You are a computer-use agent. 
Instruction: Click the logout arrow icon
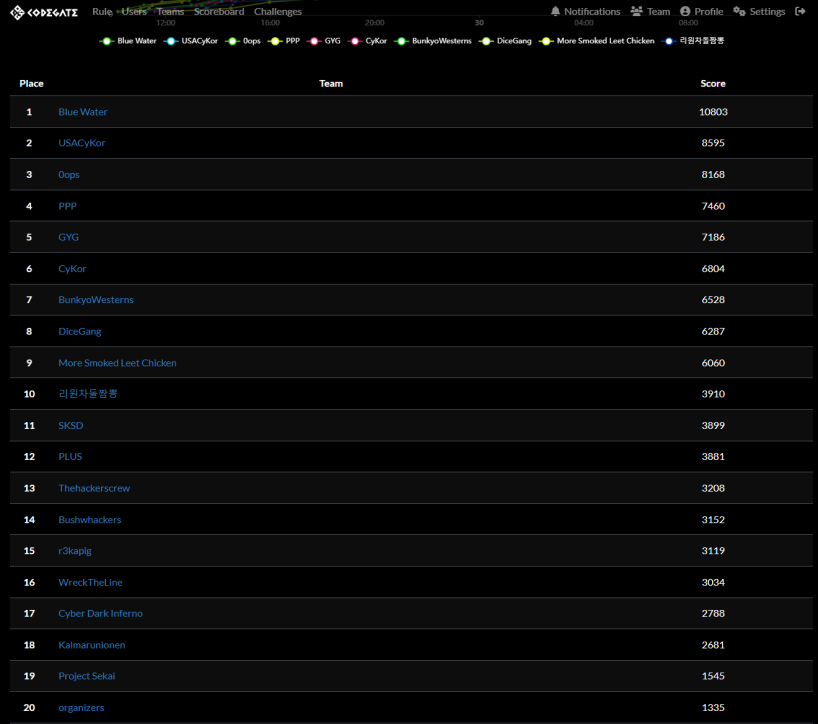[x=800, y=12]
